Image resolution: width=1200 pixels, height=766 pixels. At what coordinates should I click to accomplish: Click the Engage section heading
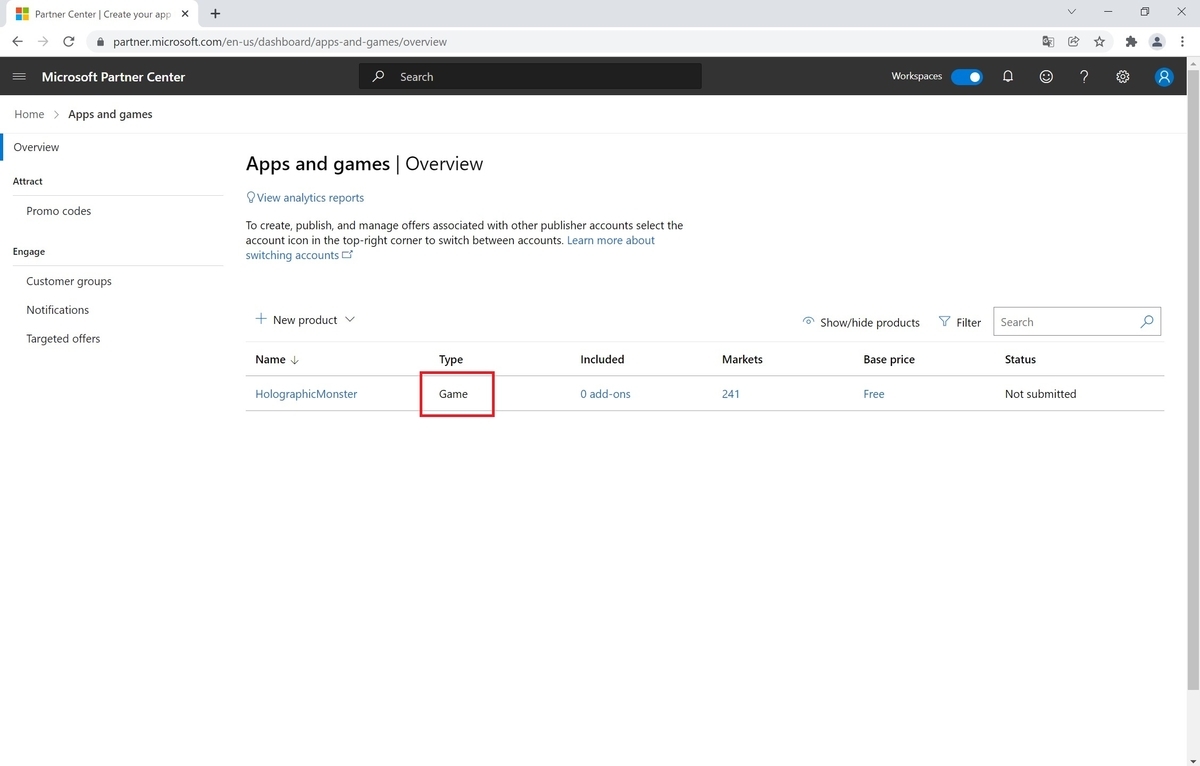click(x=29, y=252)
